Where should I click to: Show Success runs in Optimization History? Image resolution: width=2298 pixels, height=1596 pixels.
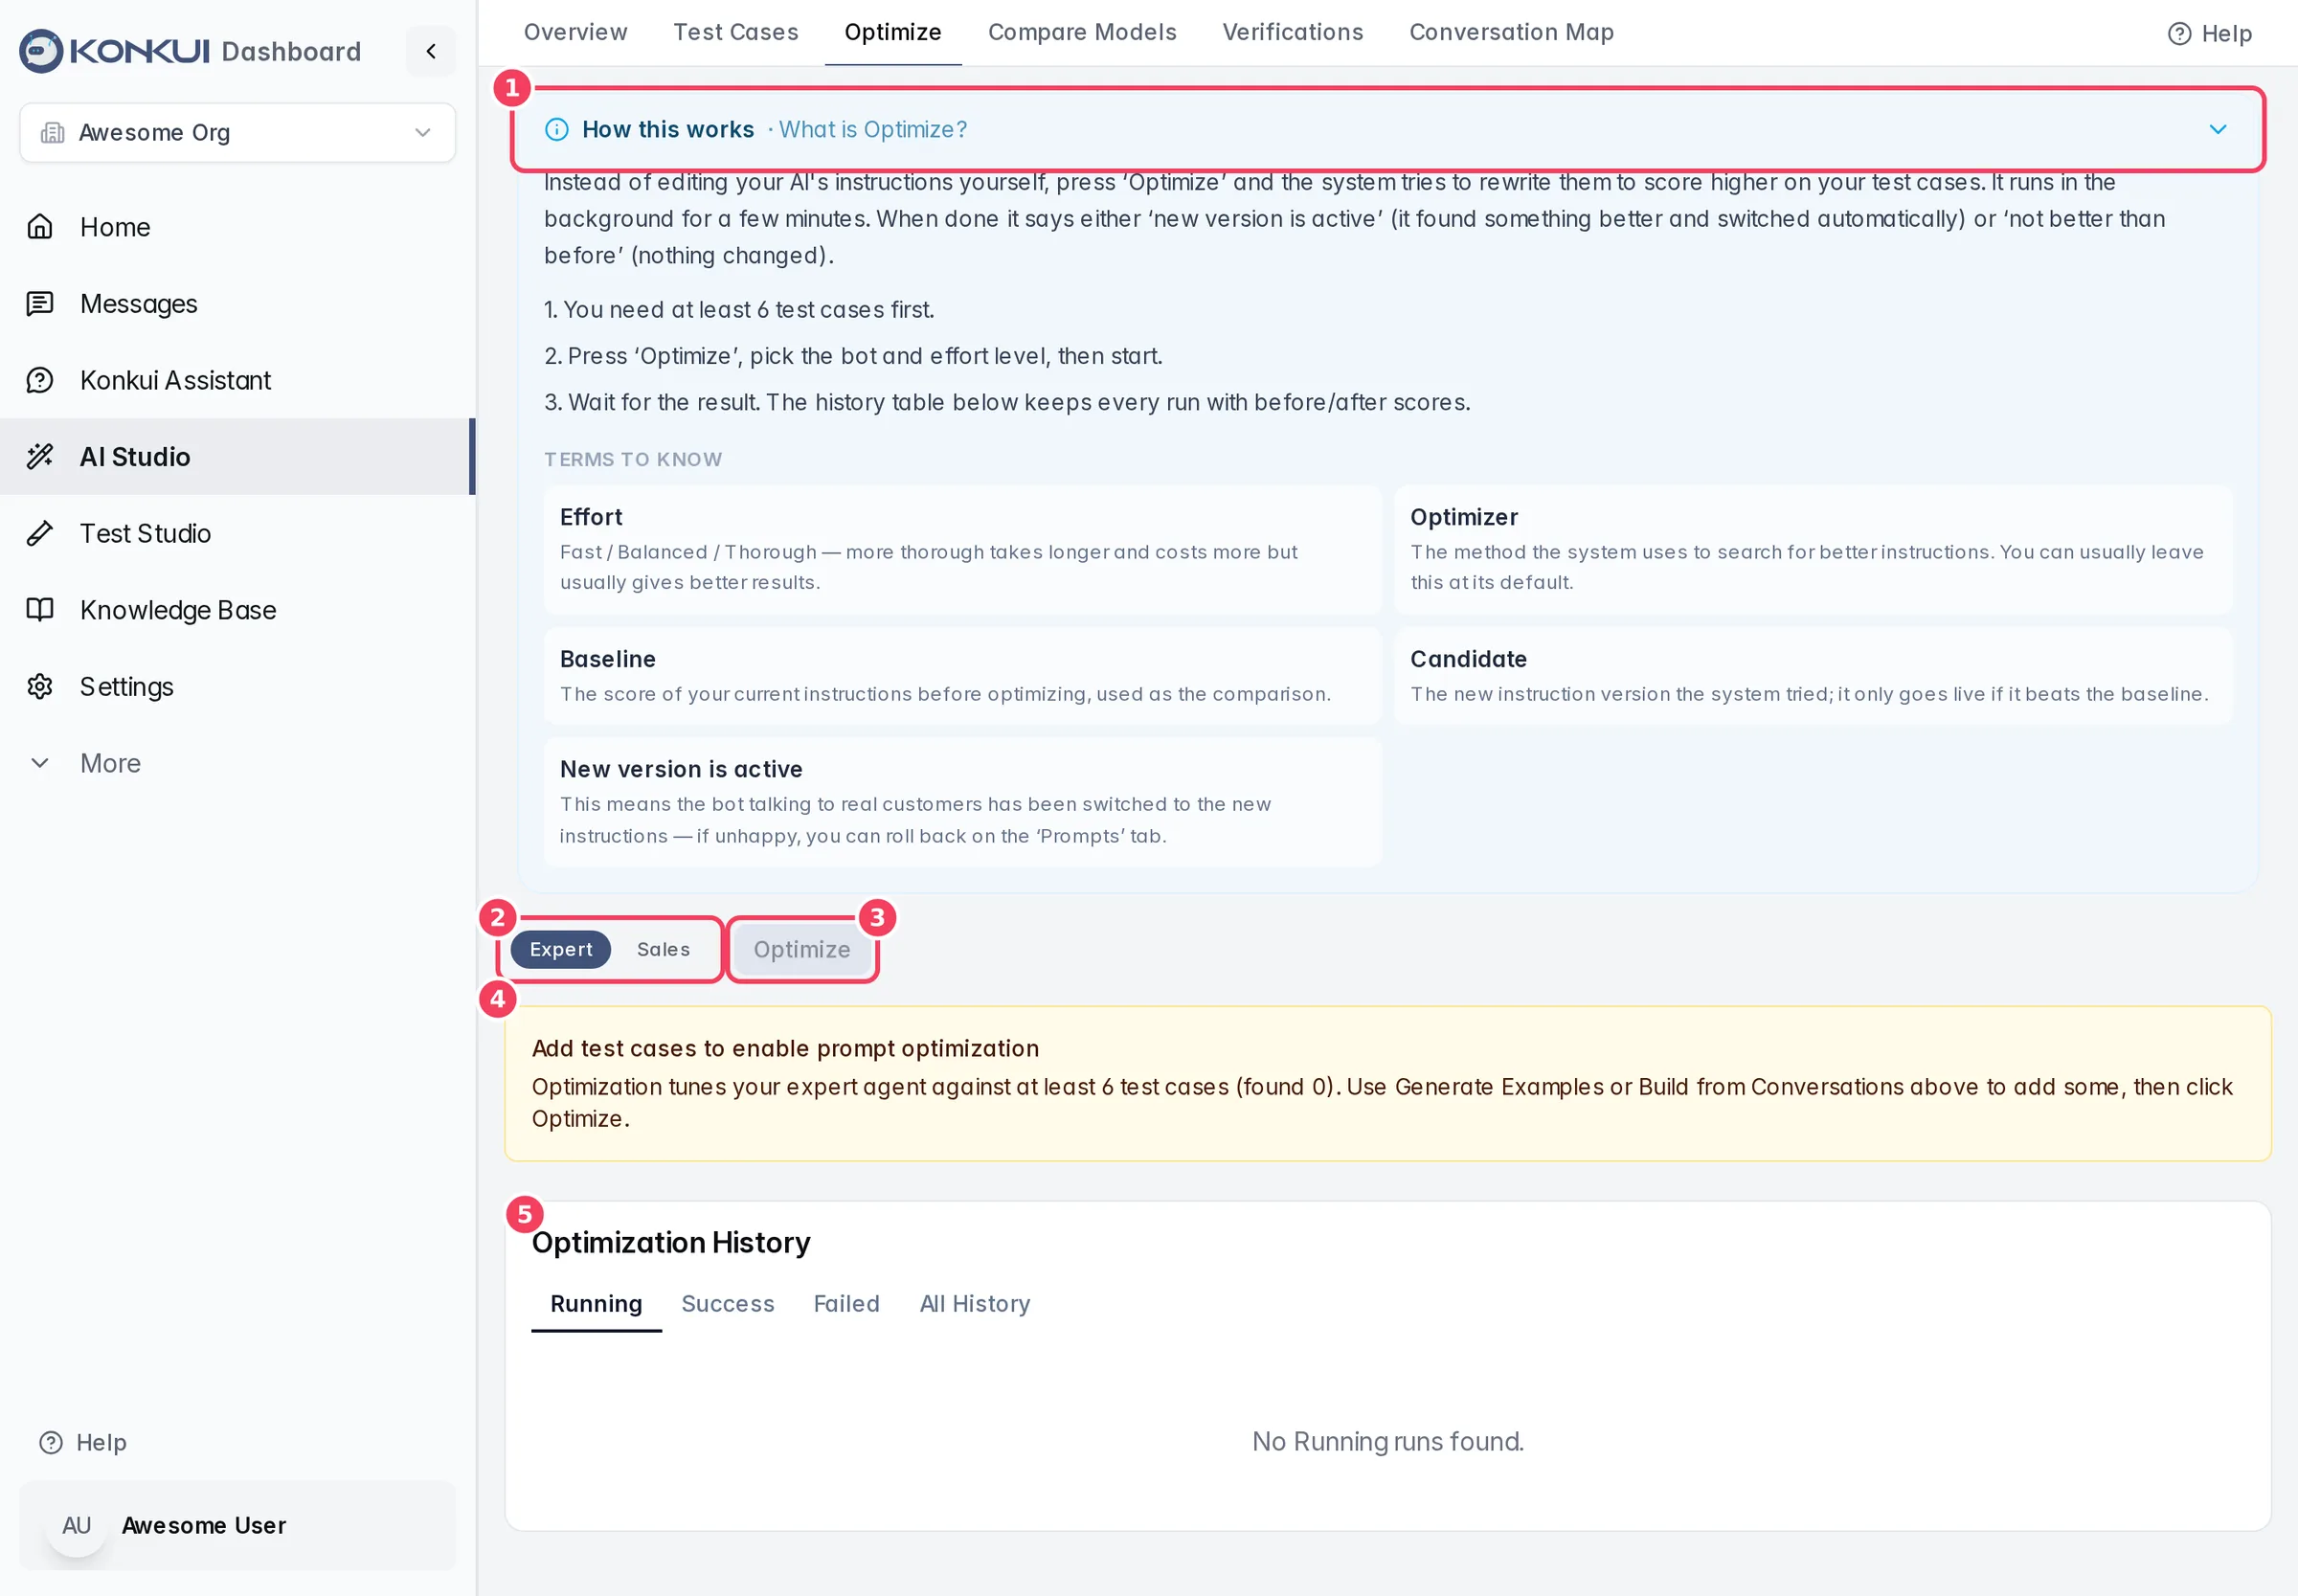pyautogui.click(x=728, y=1304)
